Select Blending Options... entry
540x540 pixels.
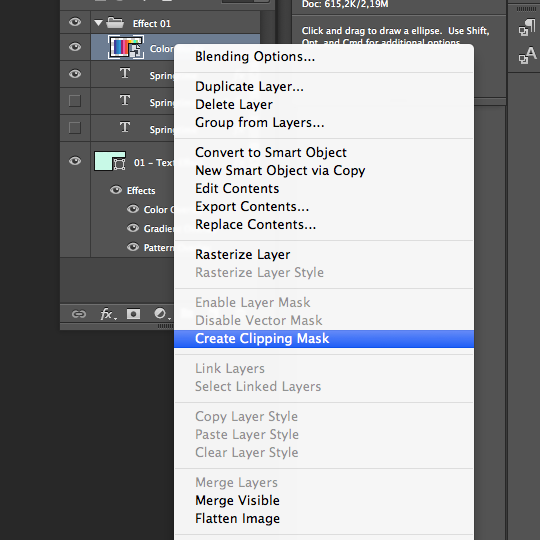tap(255, 56)
